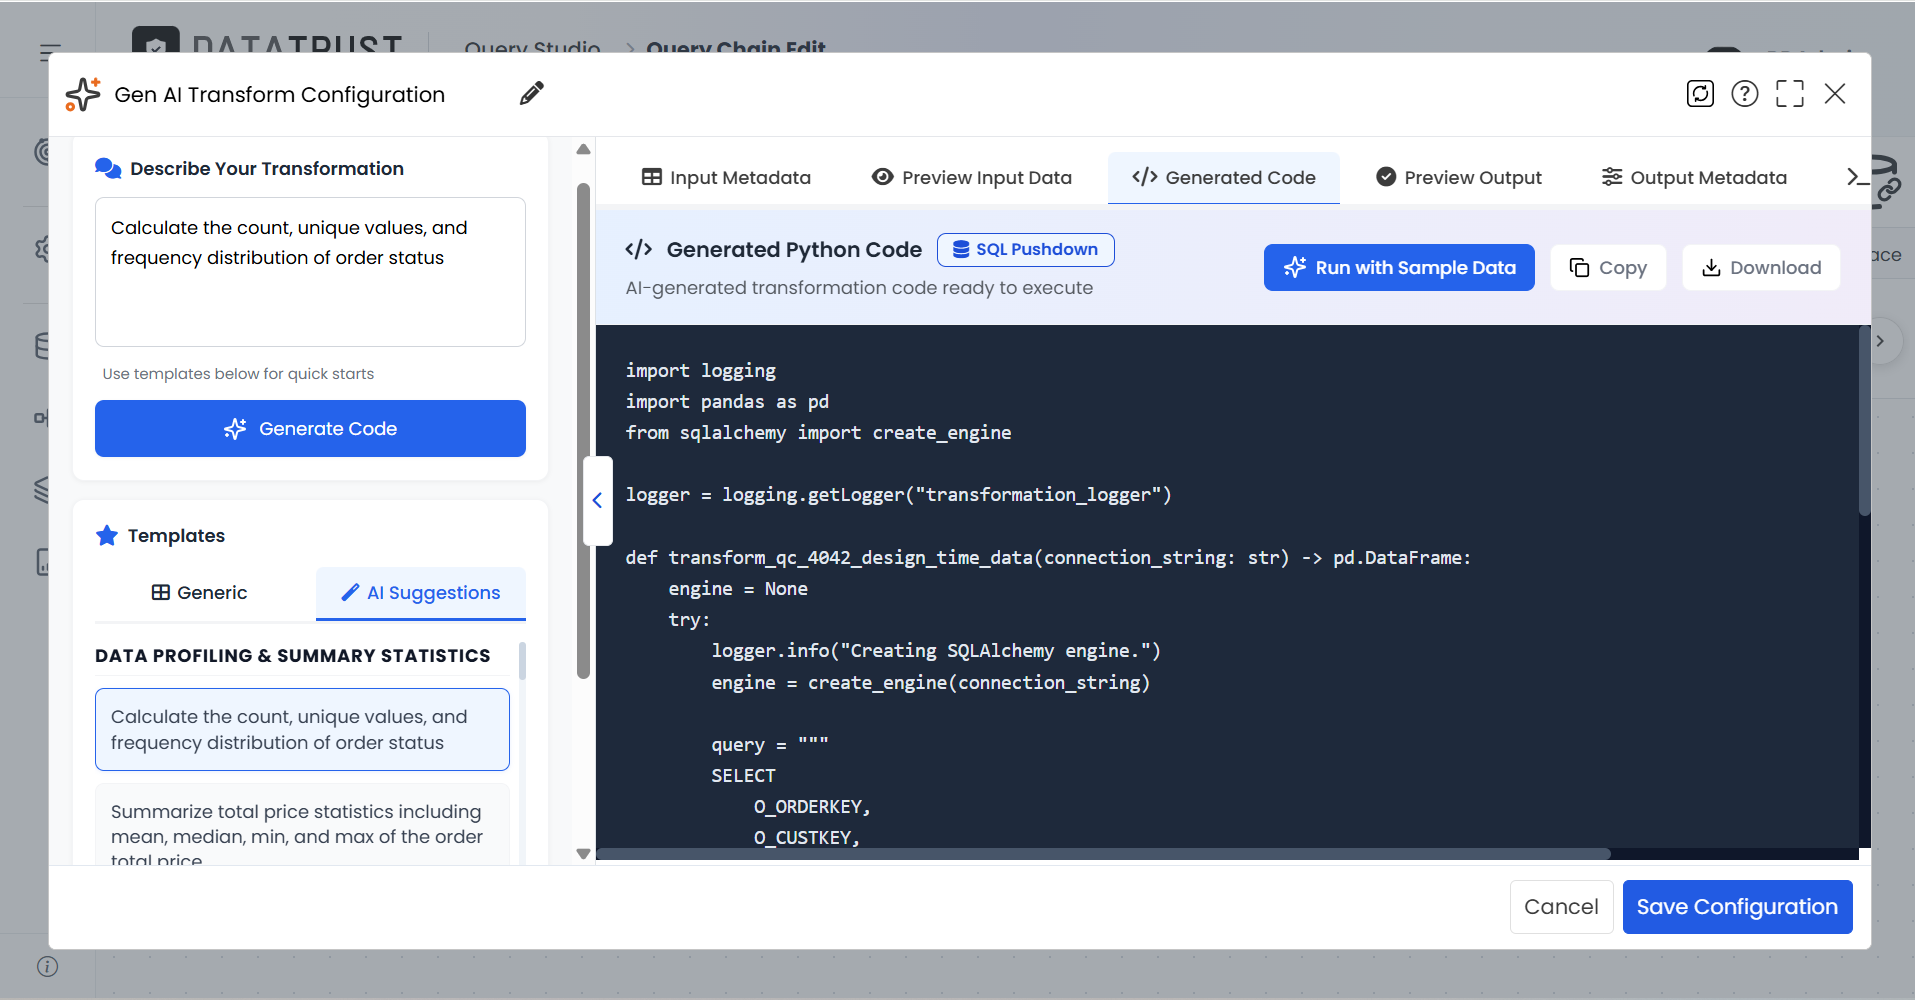
Task: Click the info icon in the bottom left
Action: coord(47,966)
